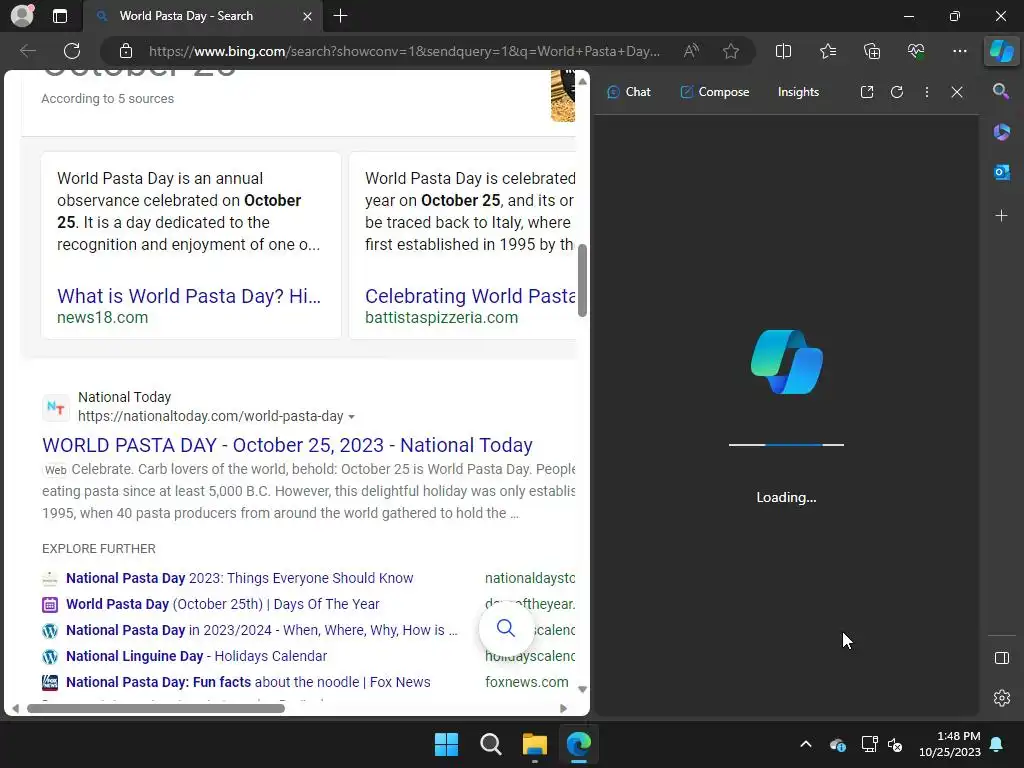Image resolution: width=1024 pixels, height=768 pixels.
Task: Switch to the Compose tab
Action: 714,92
